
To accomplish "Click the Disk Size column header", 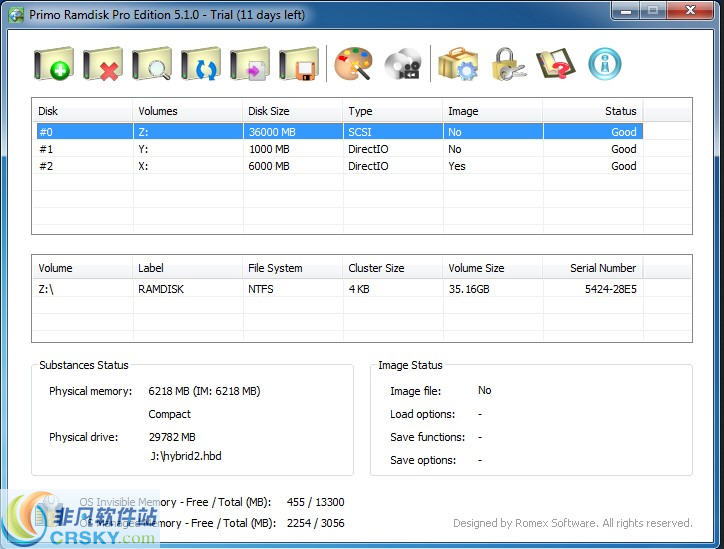I will tap(293, 111).
